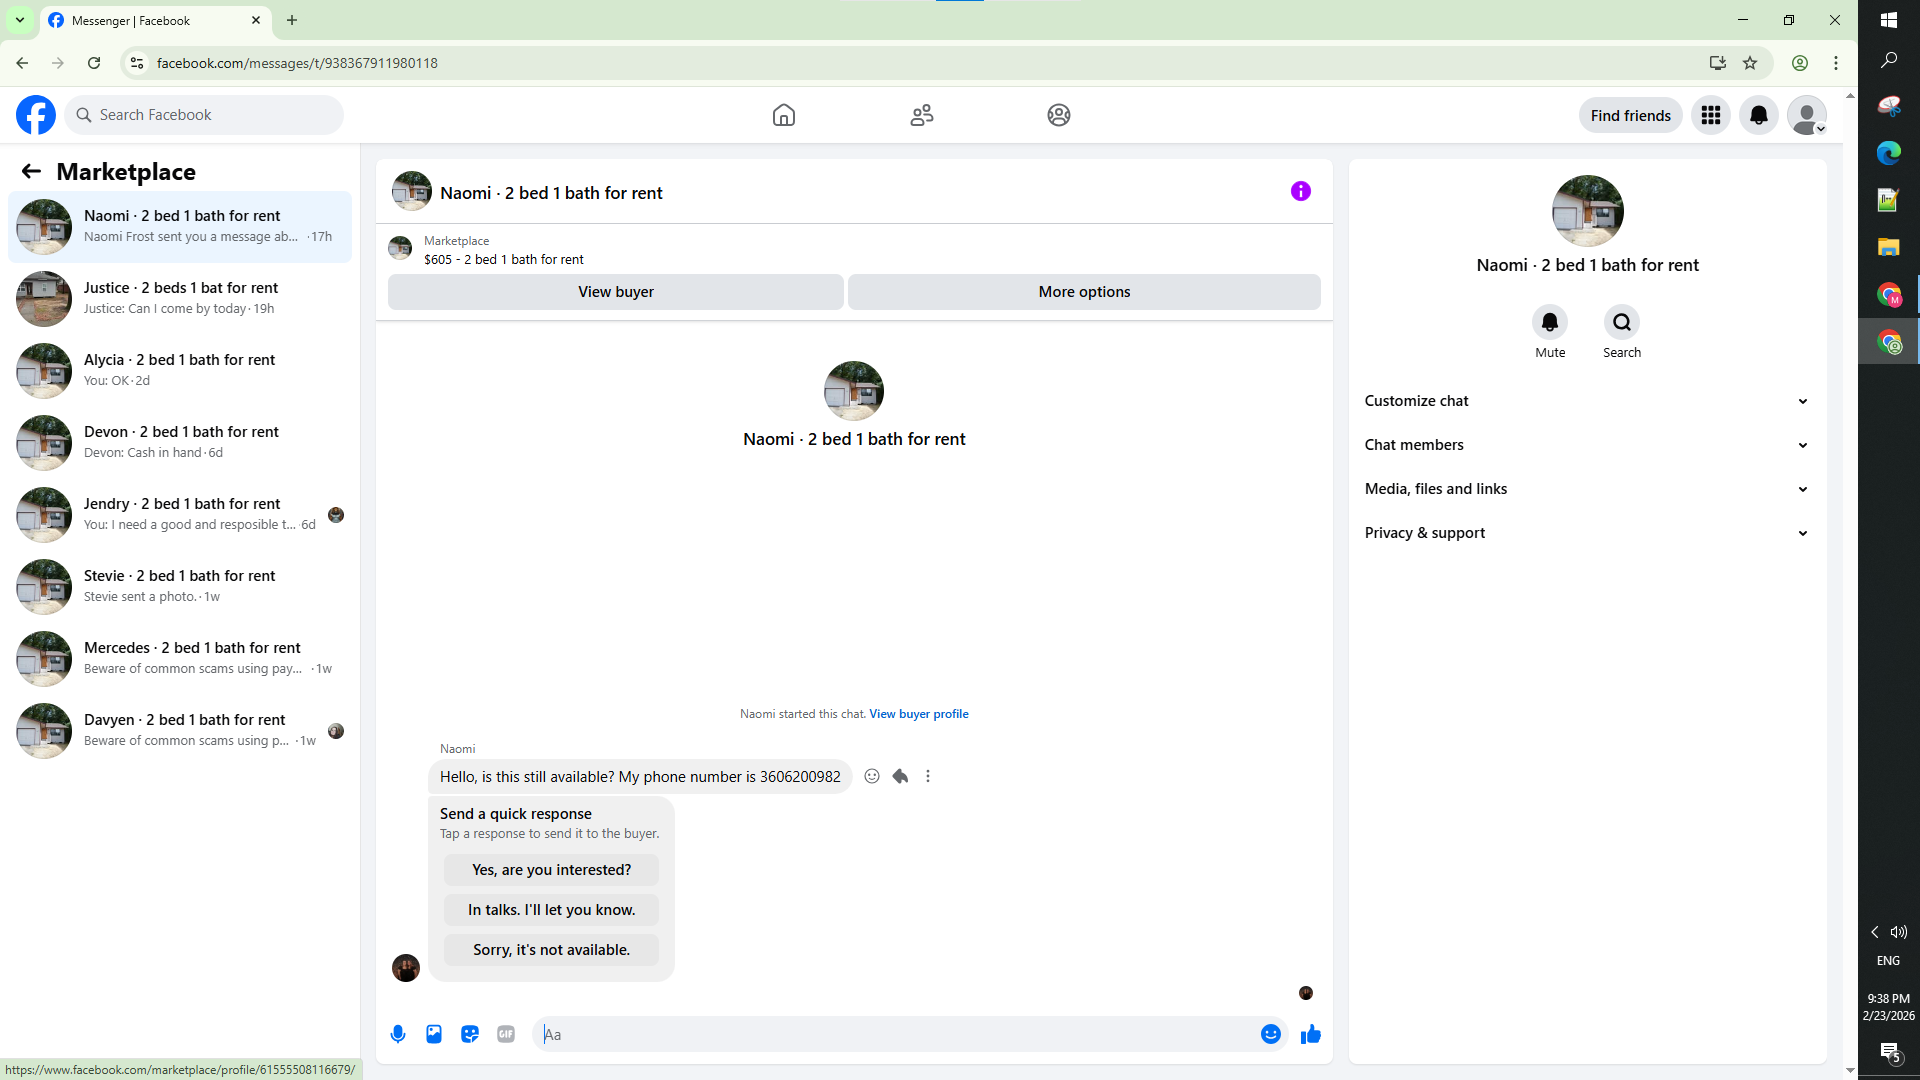1920x1080 pixels.
Task: Click the purple conversation info icon
Action: tap(1300, 191)
